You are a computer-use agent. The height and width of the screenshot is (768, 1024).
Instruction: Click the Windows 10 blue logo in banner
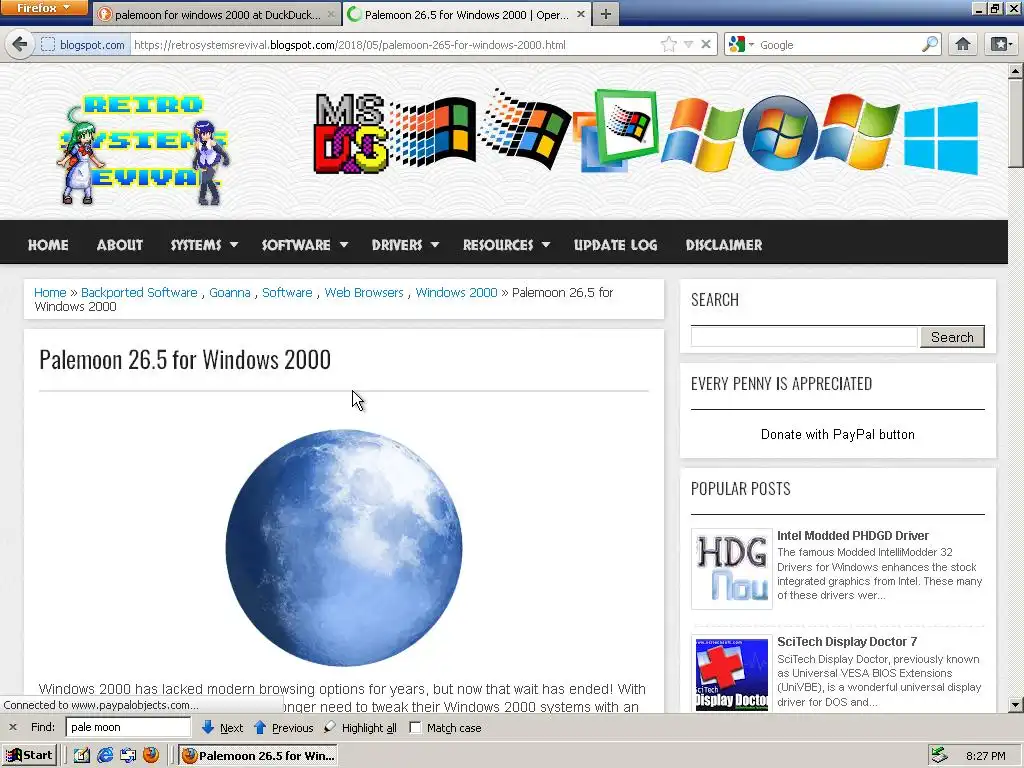click(x=941, y=138)
